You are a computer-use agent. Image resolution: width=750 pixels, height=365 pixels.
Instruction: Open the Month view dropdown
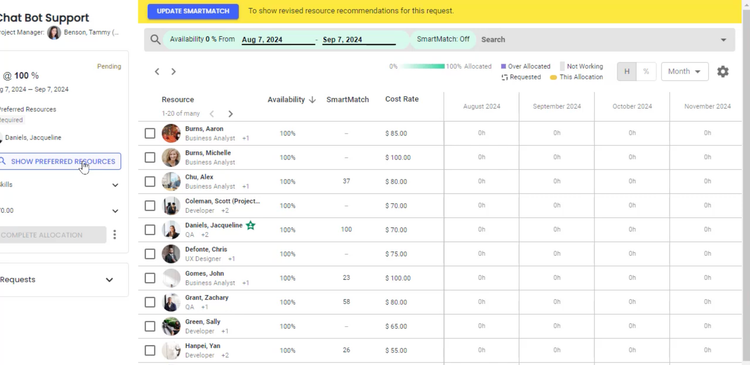tap(684, 72)
